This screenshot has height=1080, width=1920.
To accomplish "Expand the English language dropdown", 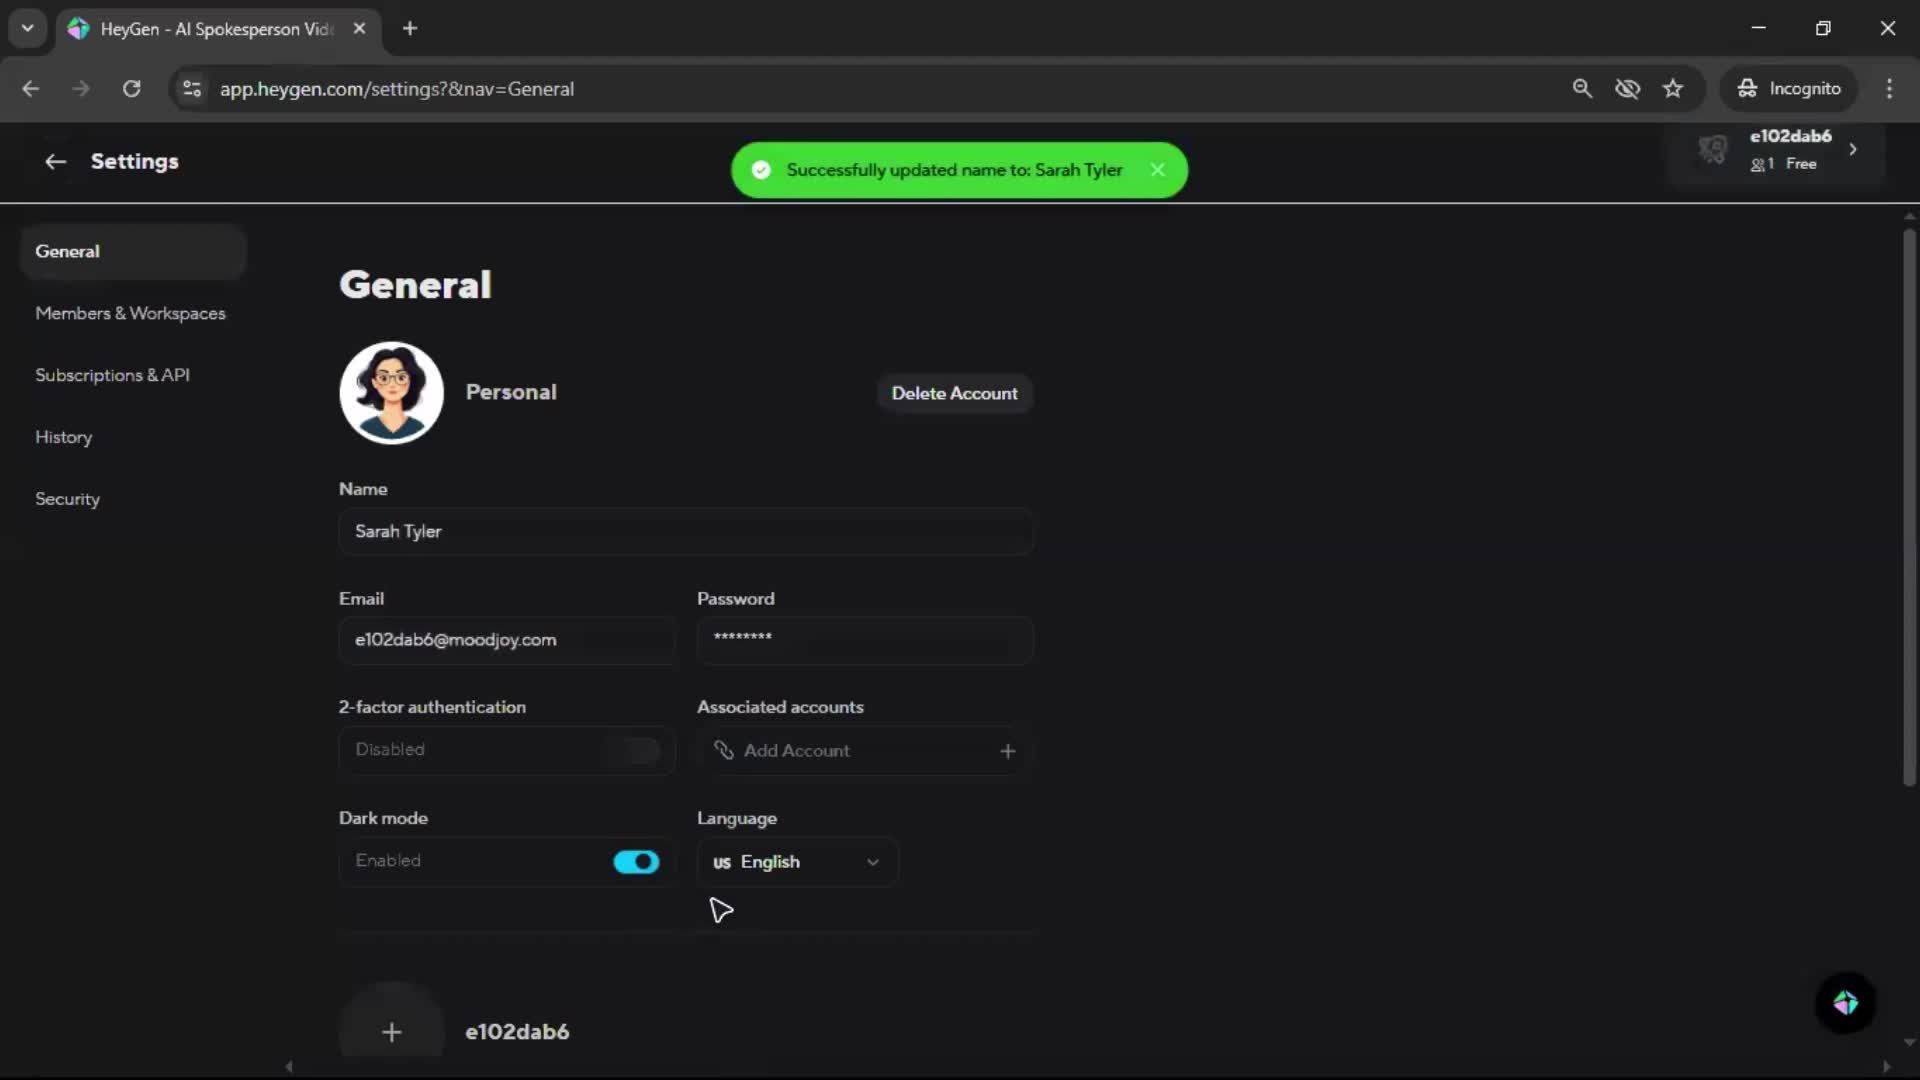I will tap(797, 862).
